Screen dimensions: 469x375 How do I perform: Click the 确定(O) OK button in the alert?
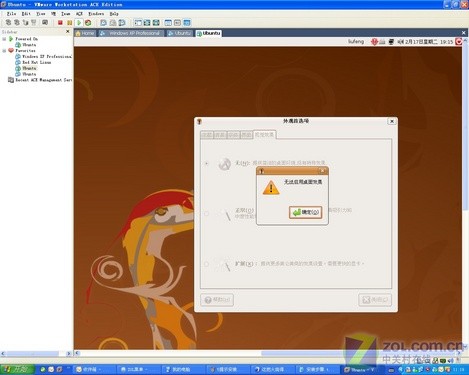pyautogui.click(x=305, y=212)
